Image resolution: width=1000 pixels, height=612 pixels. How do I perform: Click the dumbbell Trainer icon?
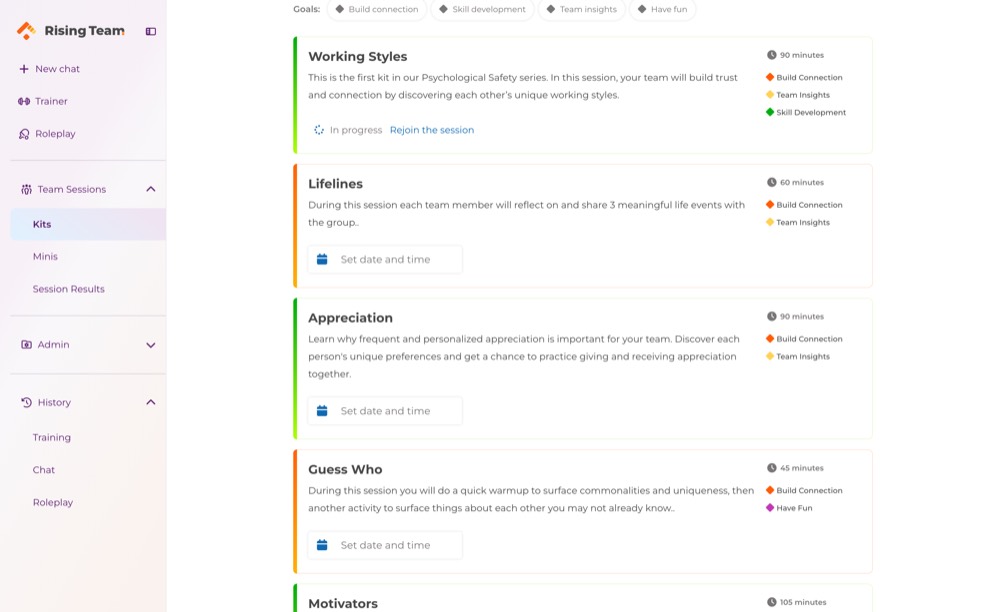point(24,101)
